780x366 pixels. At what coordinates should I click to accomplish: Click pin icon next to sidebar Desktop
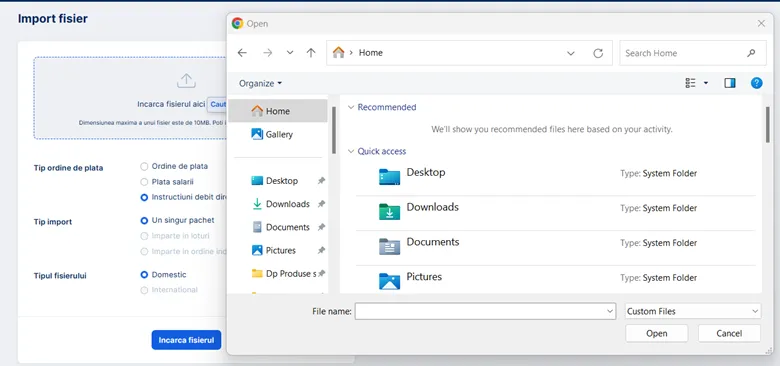(x=321, y=181)
